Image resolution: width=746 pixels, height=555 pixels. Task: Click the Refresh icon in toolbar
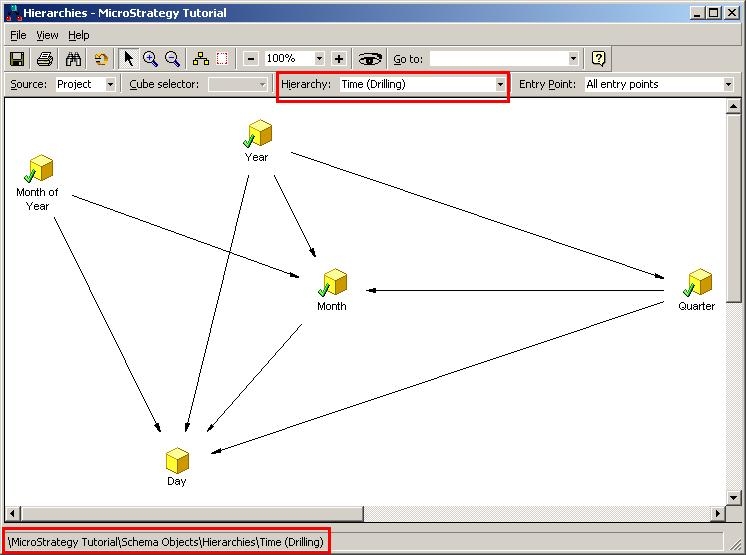101,59
